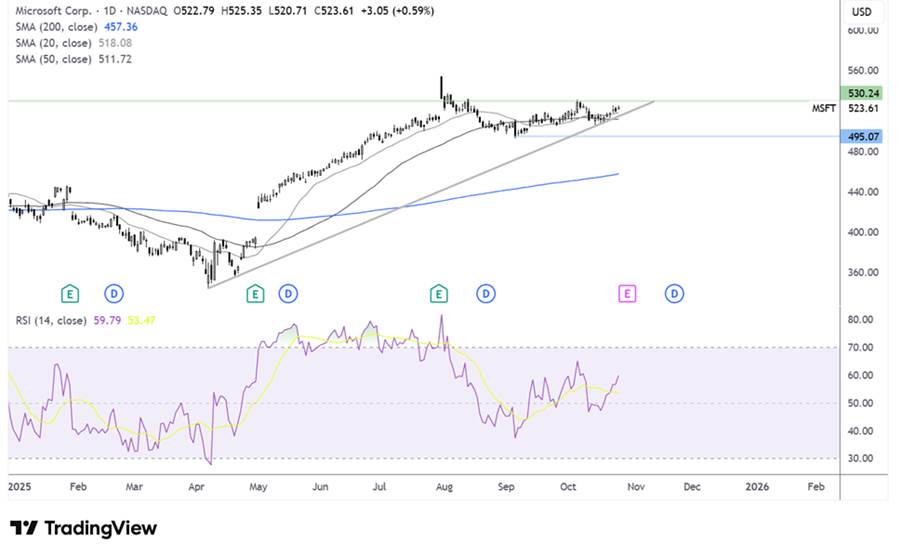Click the blue 495.07 price label

tap(863, 136)
